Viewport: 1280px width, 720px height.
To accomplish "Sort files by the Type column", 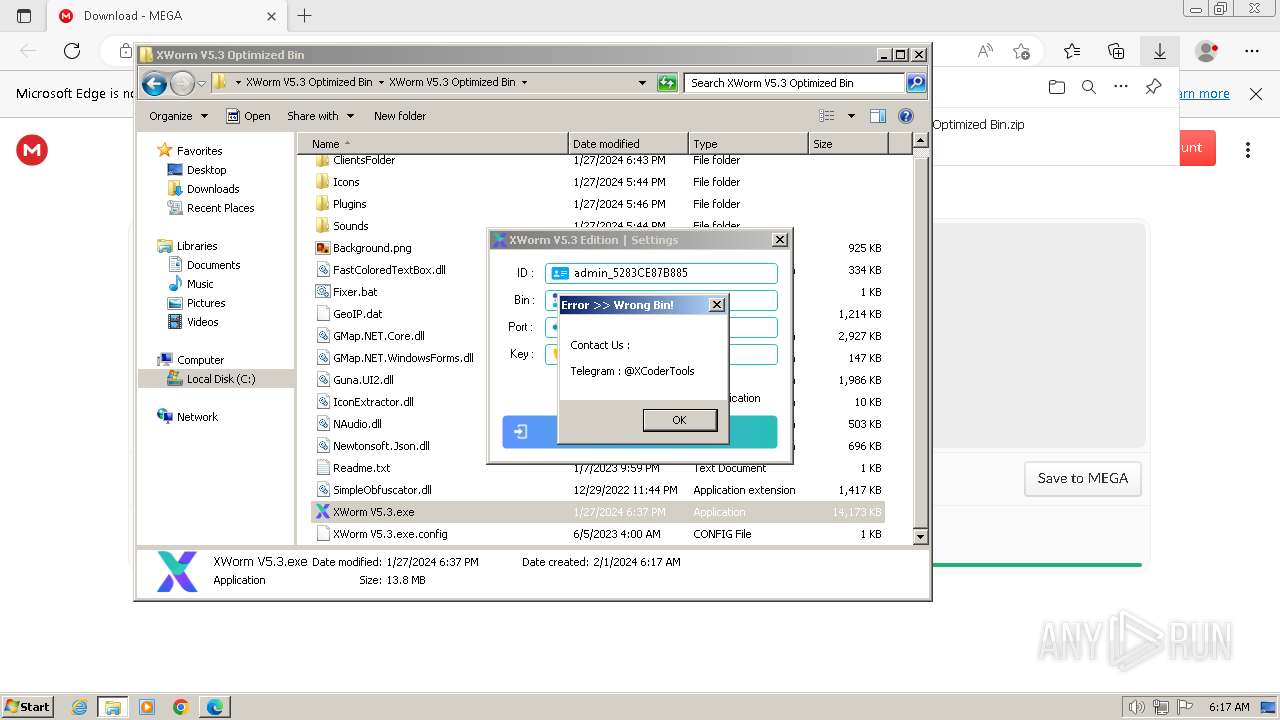I will [748, 144].
